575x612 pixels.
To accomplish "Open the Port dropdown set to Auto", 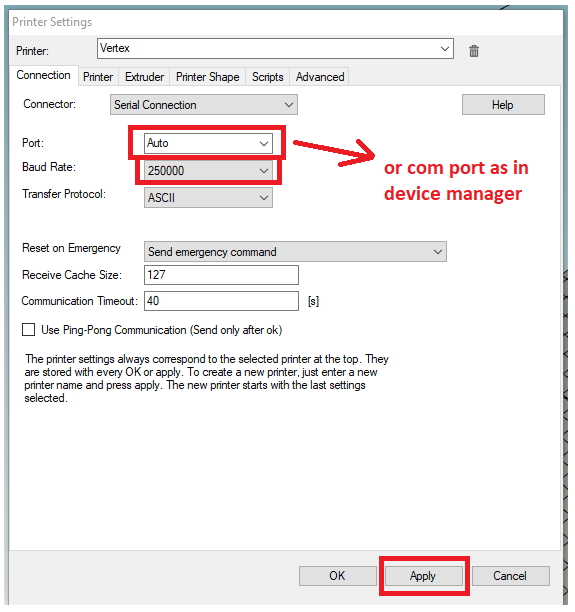I will pos(208,143).
